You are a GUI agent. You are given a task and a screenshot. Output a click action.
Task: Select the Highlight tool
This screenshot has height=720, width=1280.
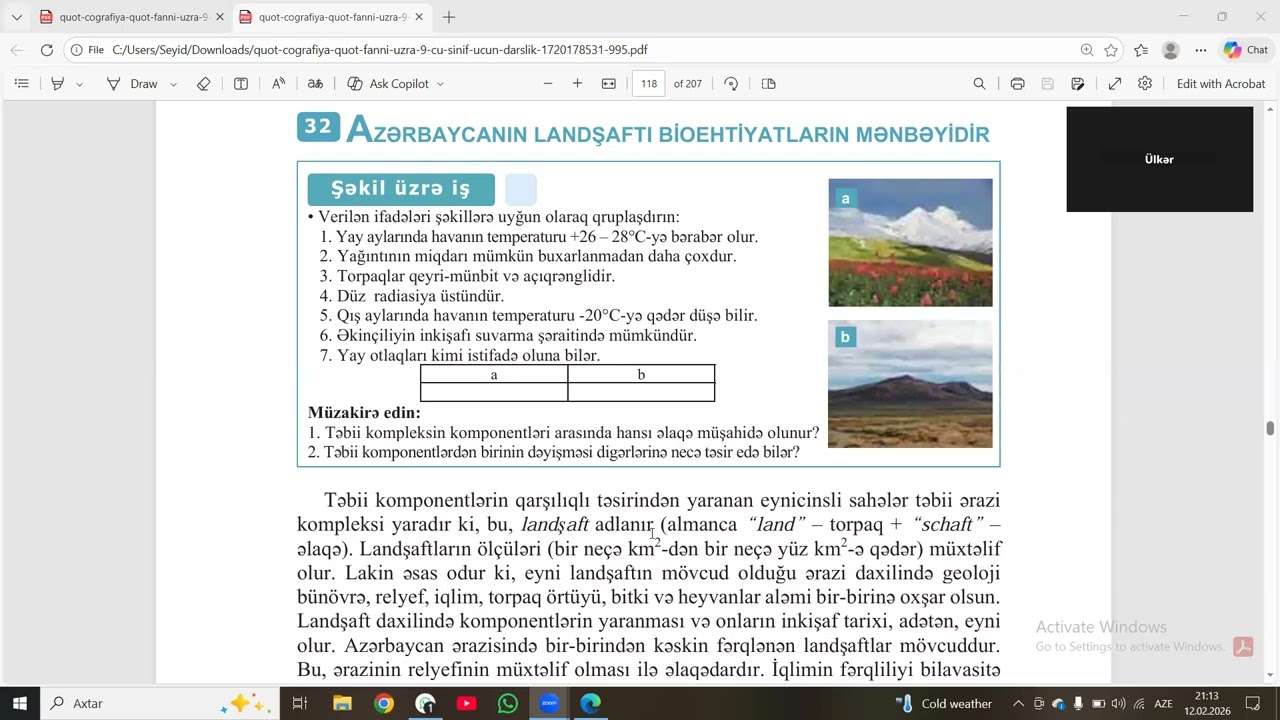point(57,84)
